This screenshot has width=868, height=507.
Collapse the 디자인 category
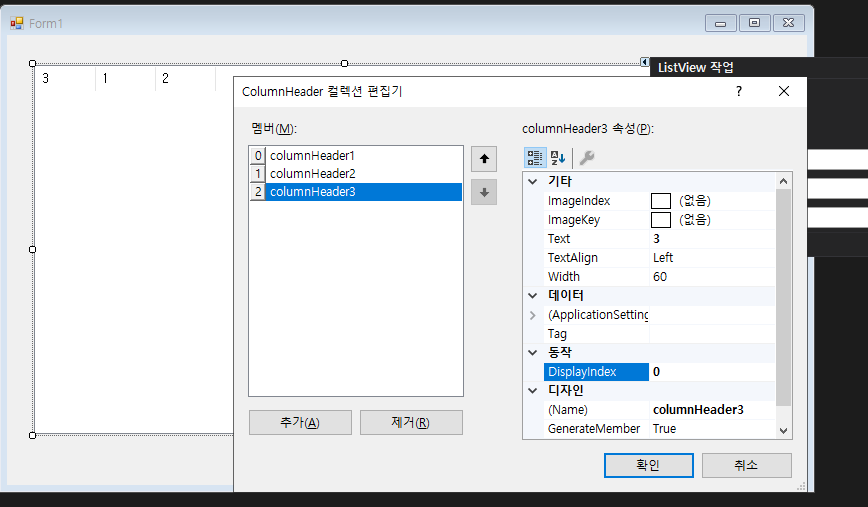pyautogui.click(x=533, y=391)
